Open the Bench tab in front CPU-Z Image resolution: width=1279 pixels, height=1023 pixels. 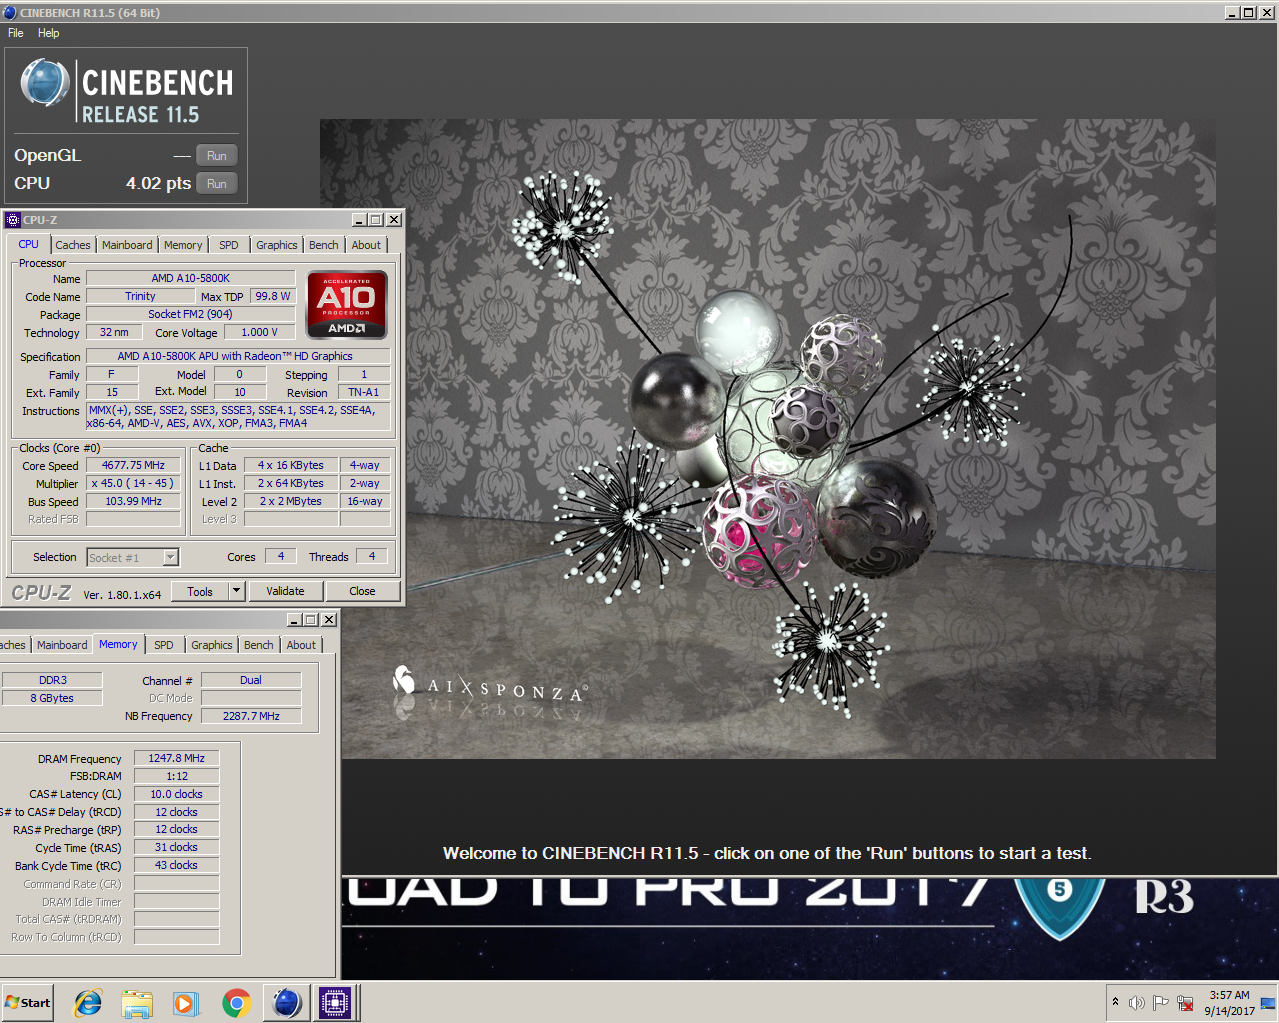pos(324,245)
